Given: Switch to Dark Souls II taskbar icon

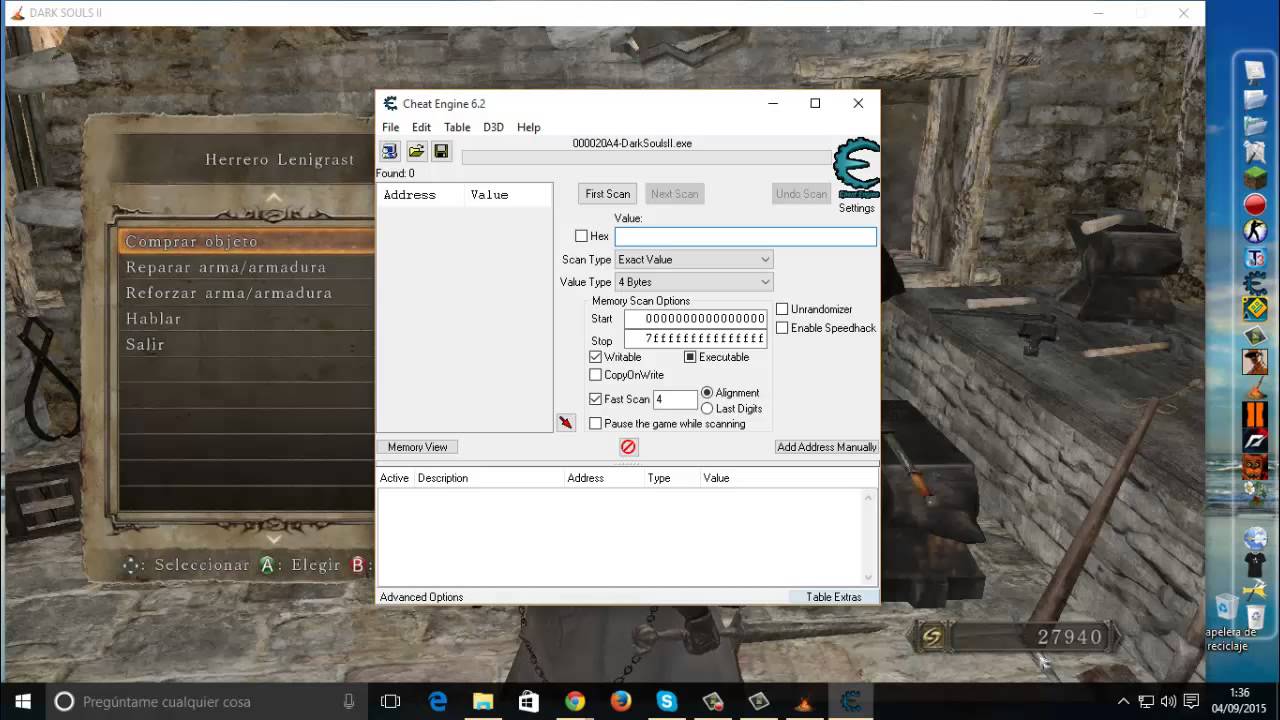Looking at the screenshot, I should pos(803,701).
